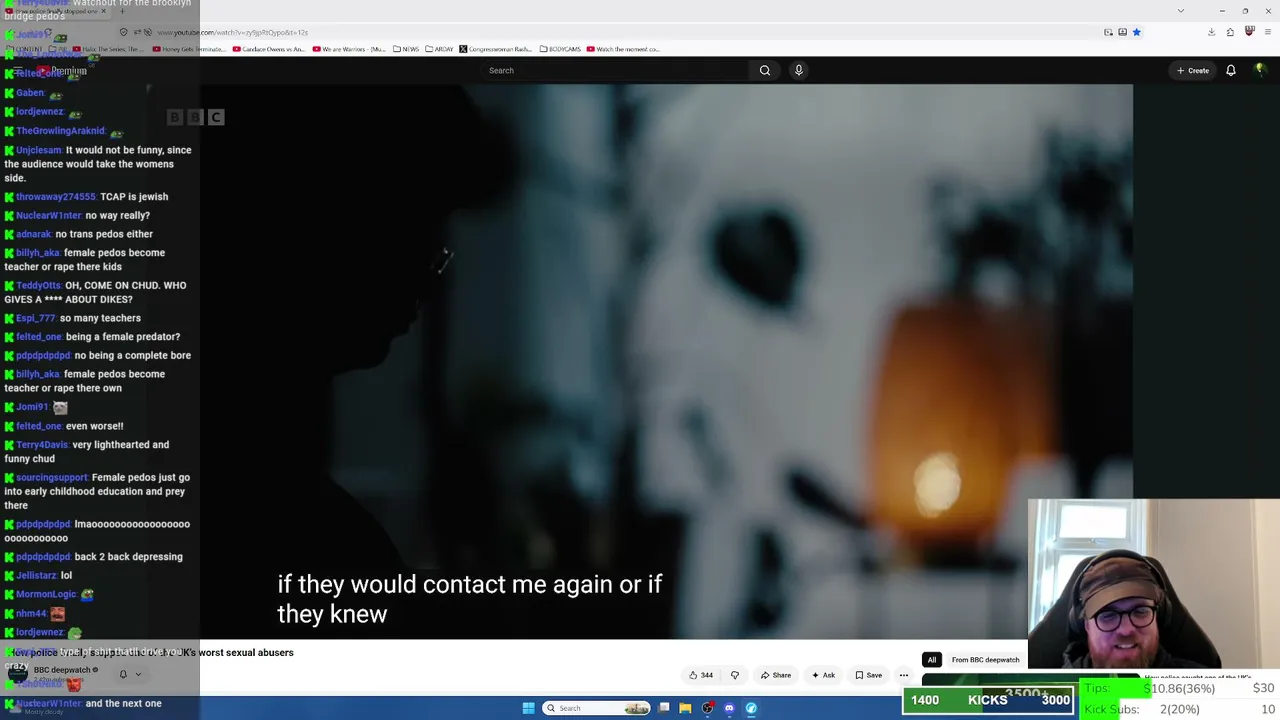Open the ARDAY bookmarks folder
Screen dimensions: 1280x720
pyautogui.click(x=439, y=49)
